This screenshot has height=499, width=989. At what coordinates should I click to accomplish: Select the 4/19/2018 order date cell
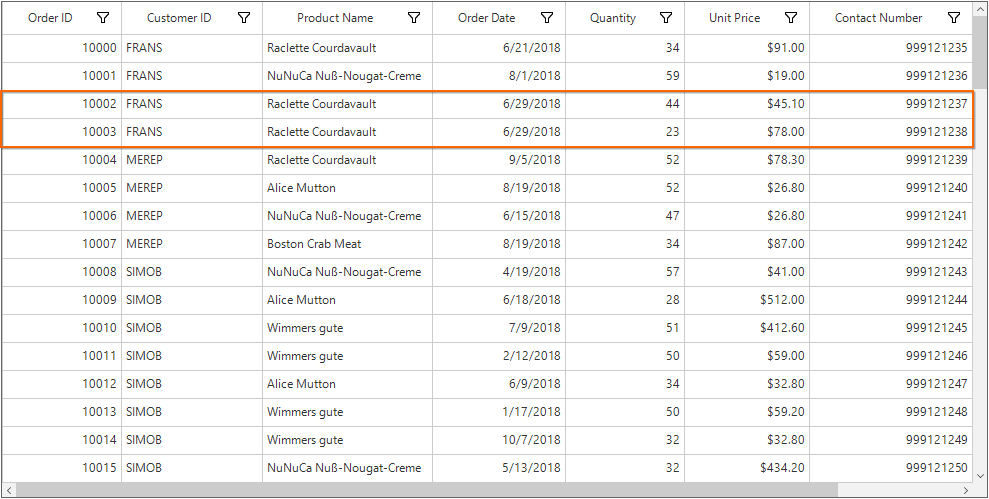click(499, 272)
